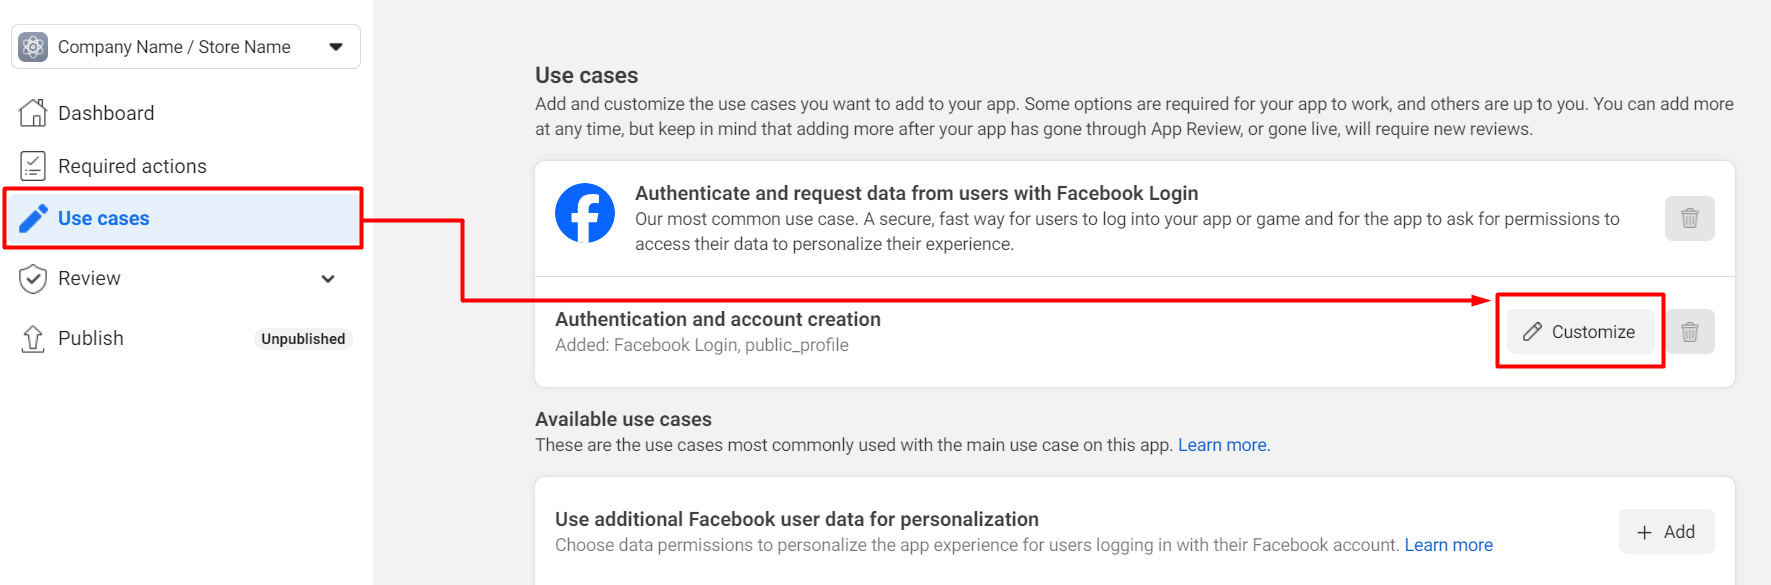Delete the Facebook Login use case via trash icon
The height and width of the screenshot is (585, 1771).
(x=1690, y=218)
